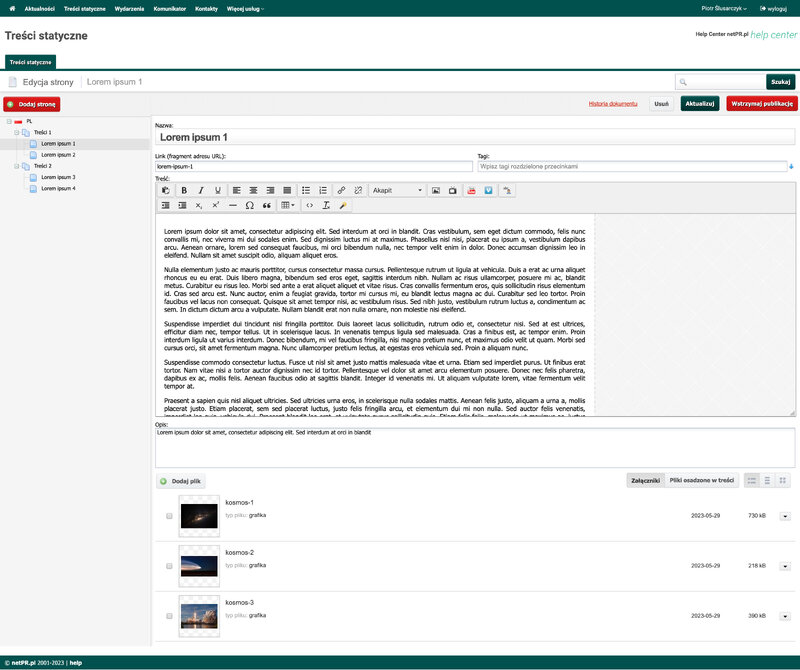
Task: Insert a bulleted list
Action: coord(305,190)
